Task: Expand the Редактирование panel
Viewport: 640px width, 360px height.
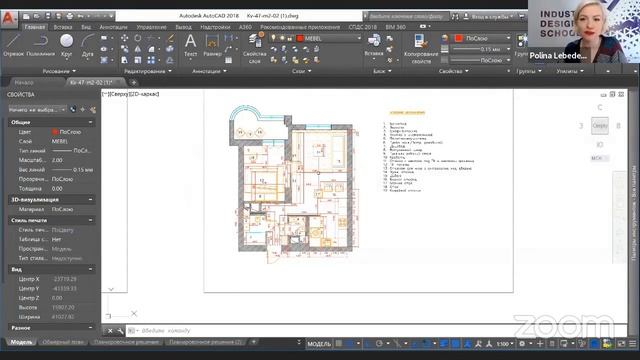Action: (148, 71)
